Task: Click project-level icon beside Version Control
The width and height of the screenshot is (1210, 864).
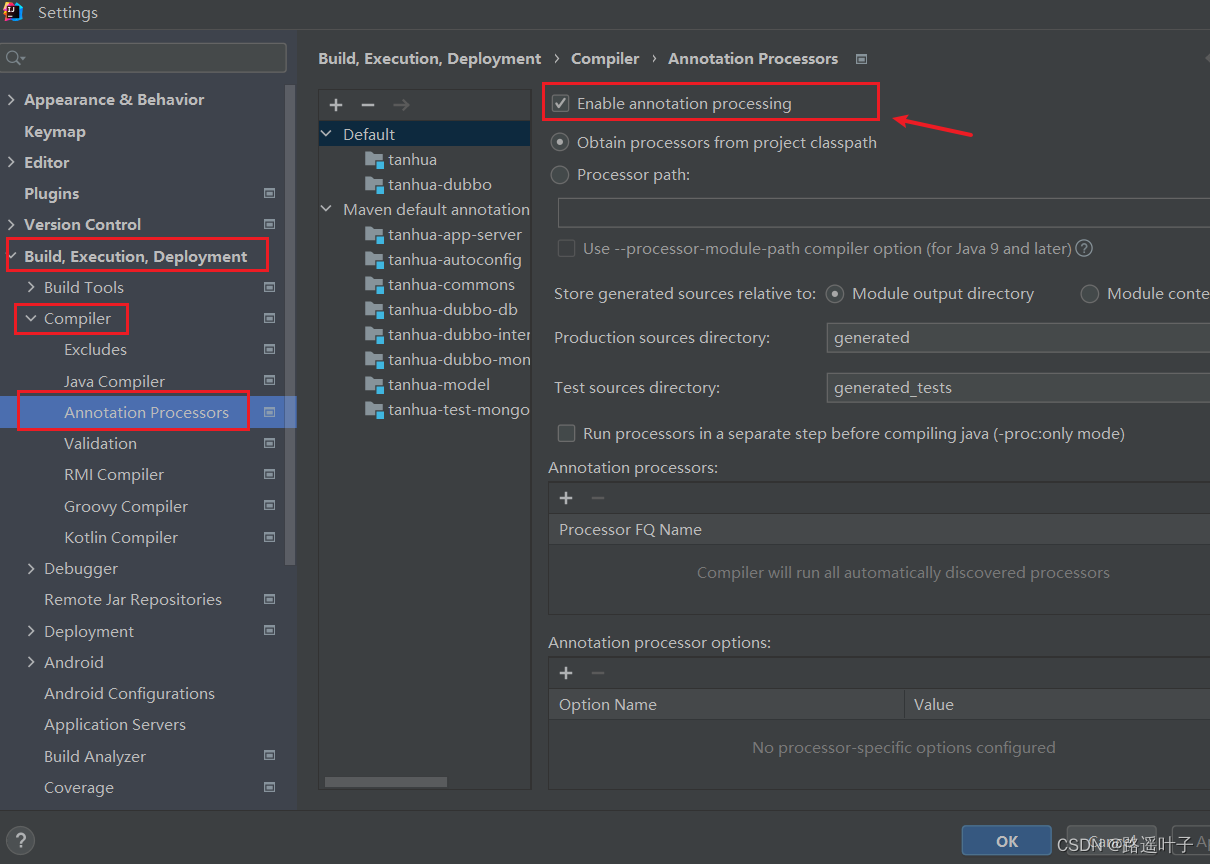Action: tap(269, 224)
